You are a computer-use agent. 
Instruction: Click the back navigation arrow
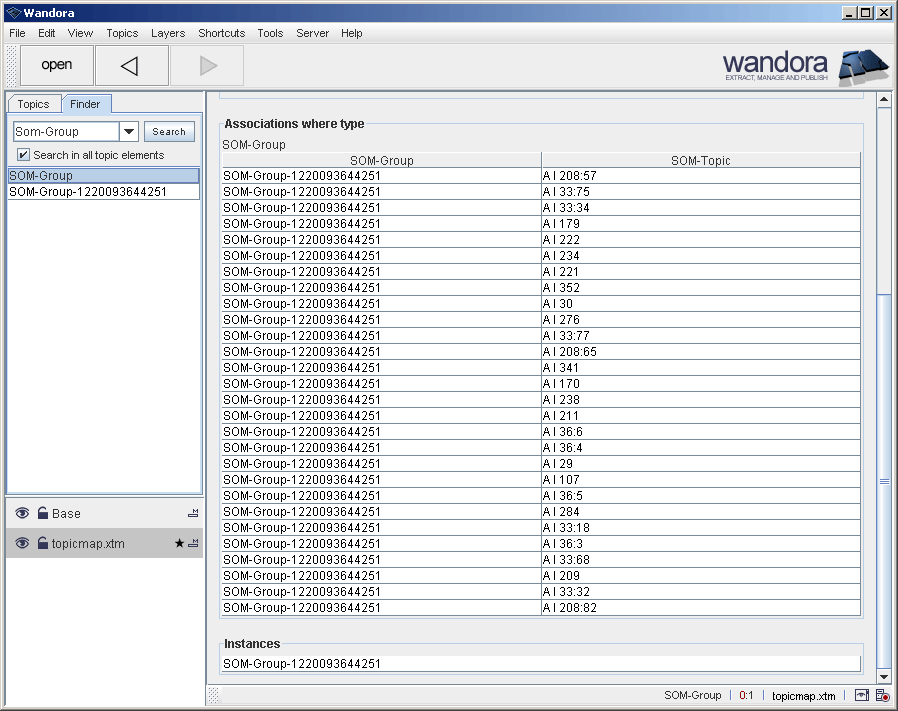pos(130,66)
